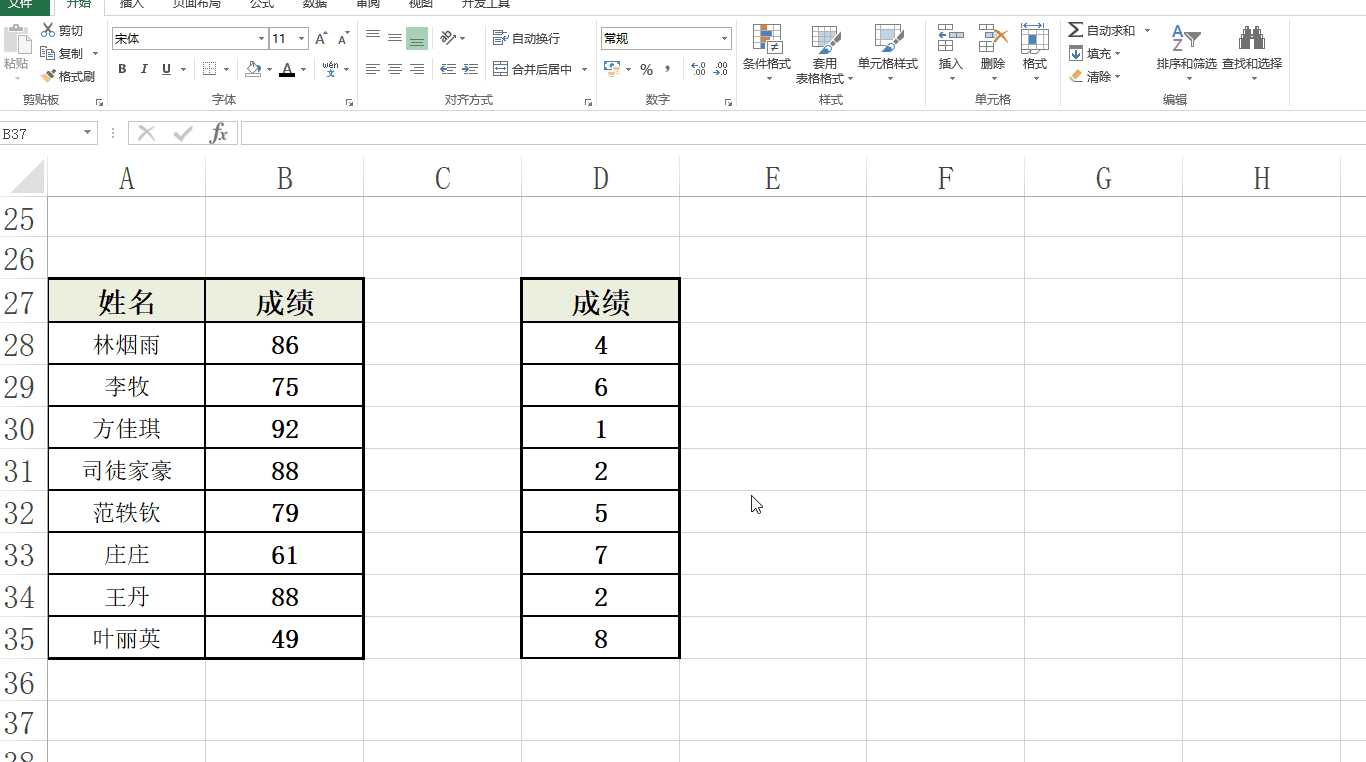Viewport: 1366px width, 762px height.
Task: Toggle align text left
Action: click(373, 69)
